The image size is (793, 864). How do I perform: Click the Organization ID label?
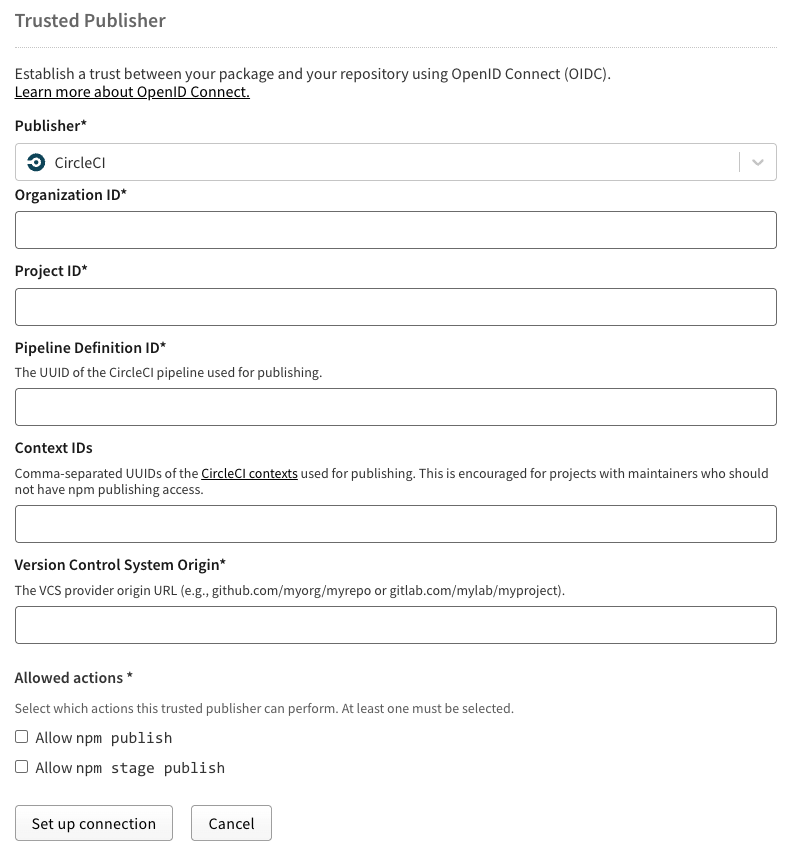pos(71,195)
